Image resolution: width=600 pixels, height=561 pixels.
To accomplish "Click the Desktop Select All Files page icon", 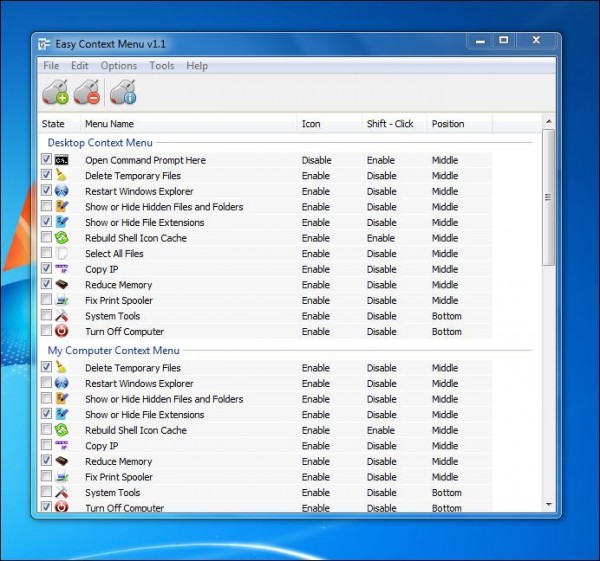I will (61, 253).
